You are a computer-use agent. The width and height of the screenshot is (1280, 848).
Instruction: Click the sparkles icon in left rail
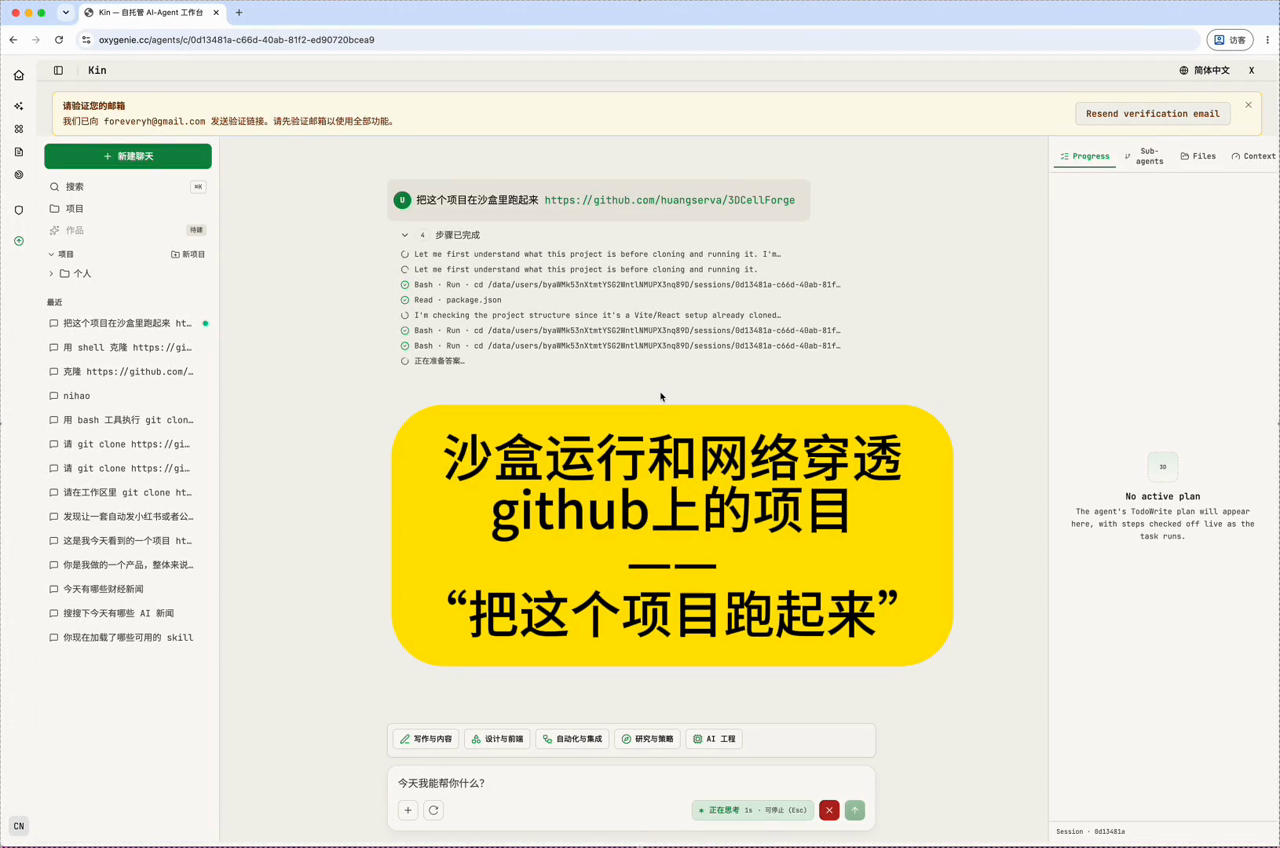19,106
